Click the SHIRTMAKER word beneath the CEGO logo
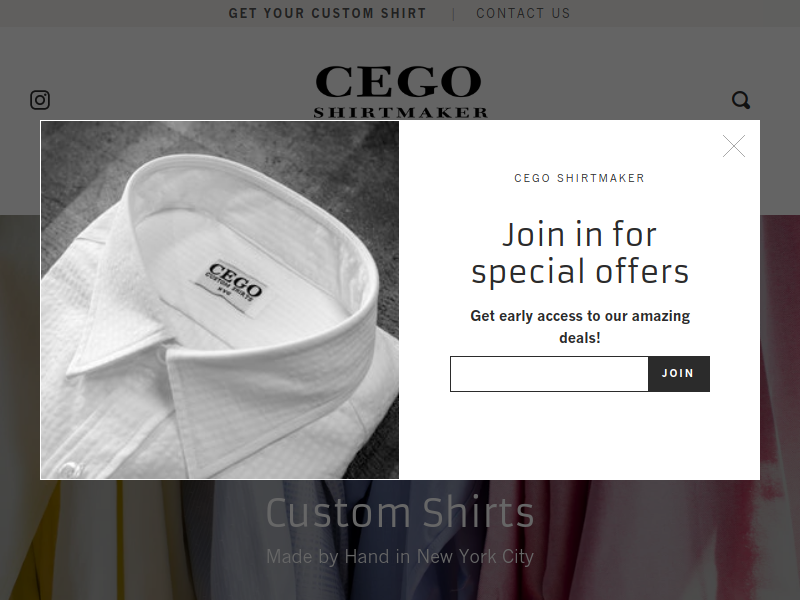Viewport: 800px width, 600px height. coord(401,113)
